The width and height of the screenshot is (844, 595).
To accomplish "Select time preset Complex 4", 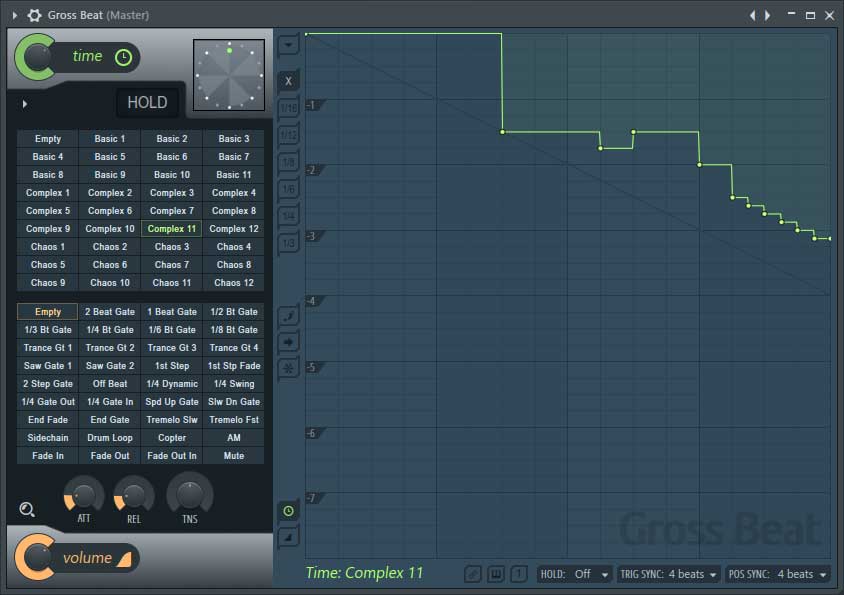I will (x=234, y=193).
